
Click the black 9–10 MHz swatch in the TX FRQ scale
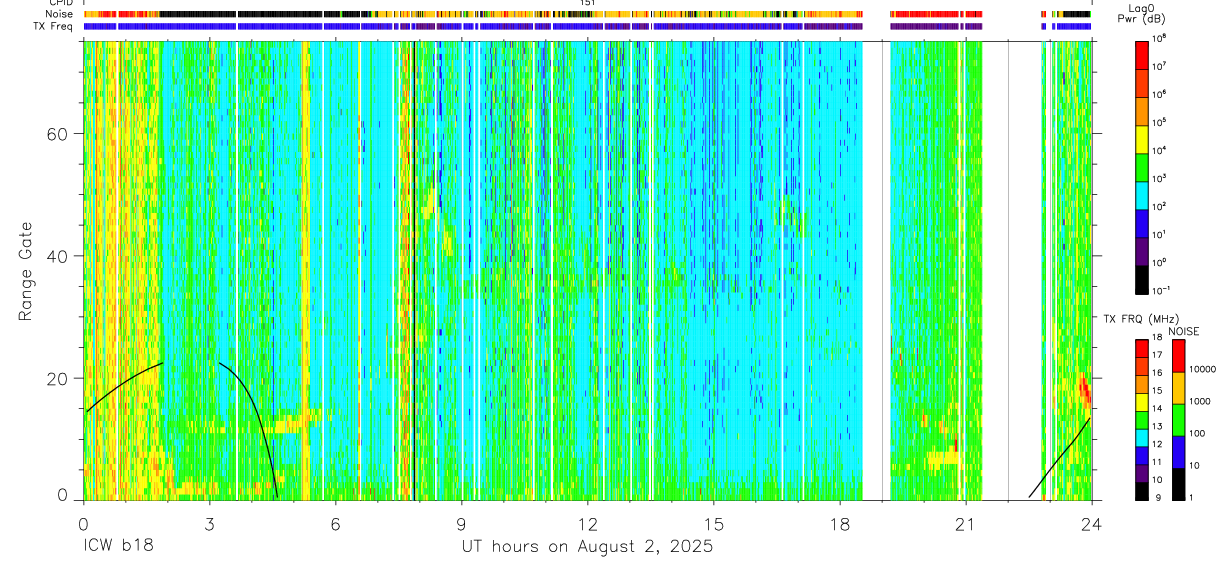coord(1142,490)
